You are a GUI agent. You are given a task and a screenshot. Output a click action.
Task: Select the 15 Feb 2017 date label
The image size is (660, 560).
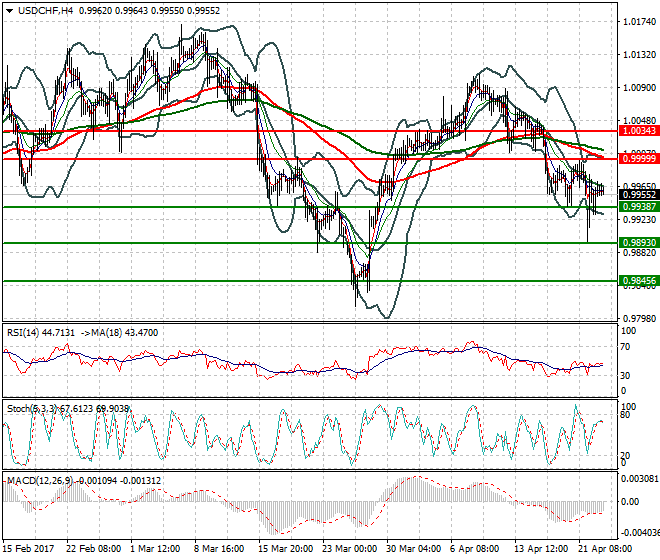(x=28, y=549)
